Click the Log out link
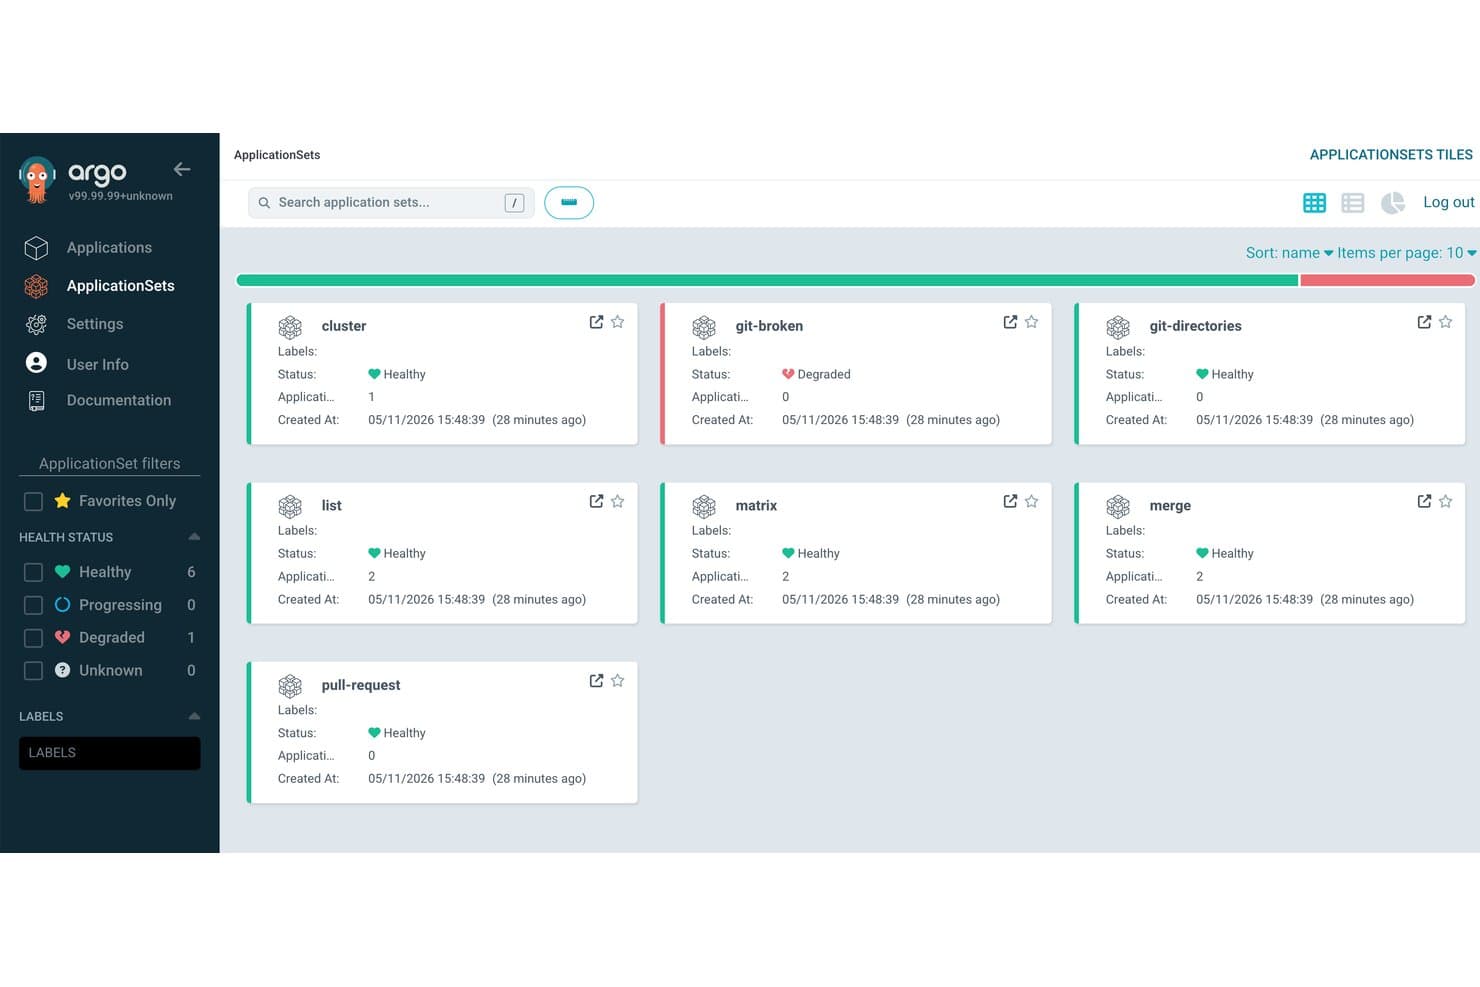1480x987 pixels. click(x=1448, y=202)
